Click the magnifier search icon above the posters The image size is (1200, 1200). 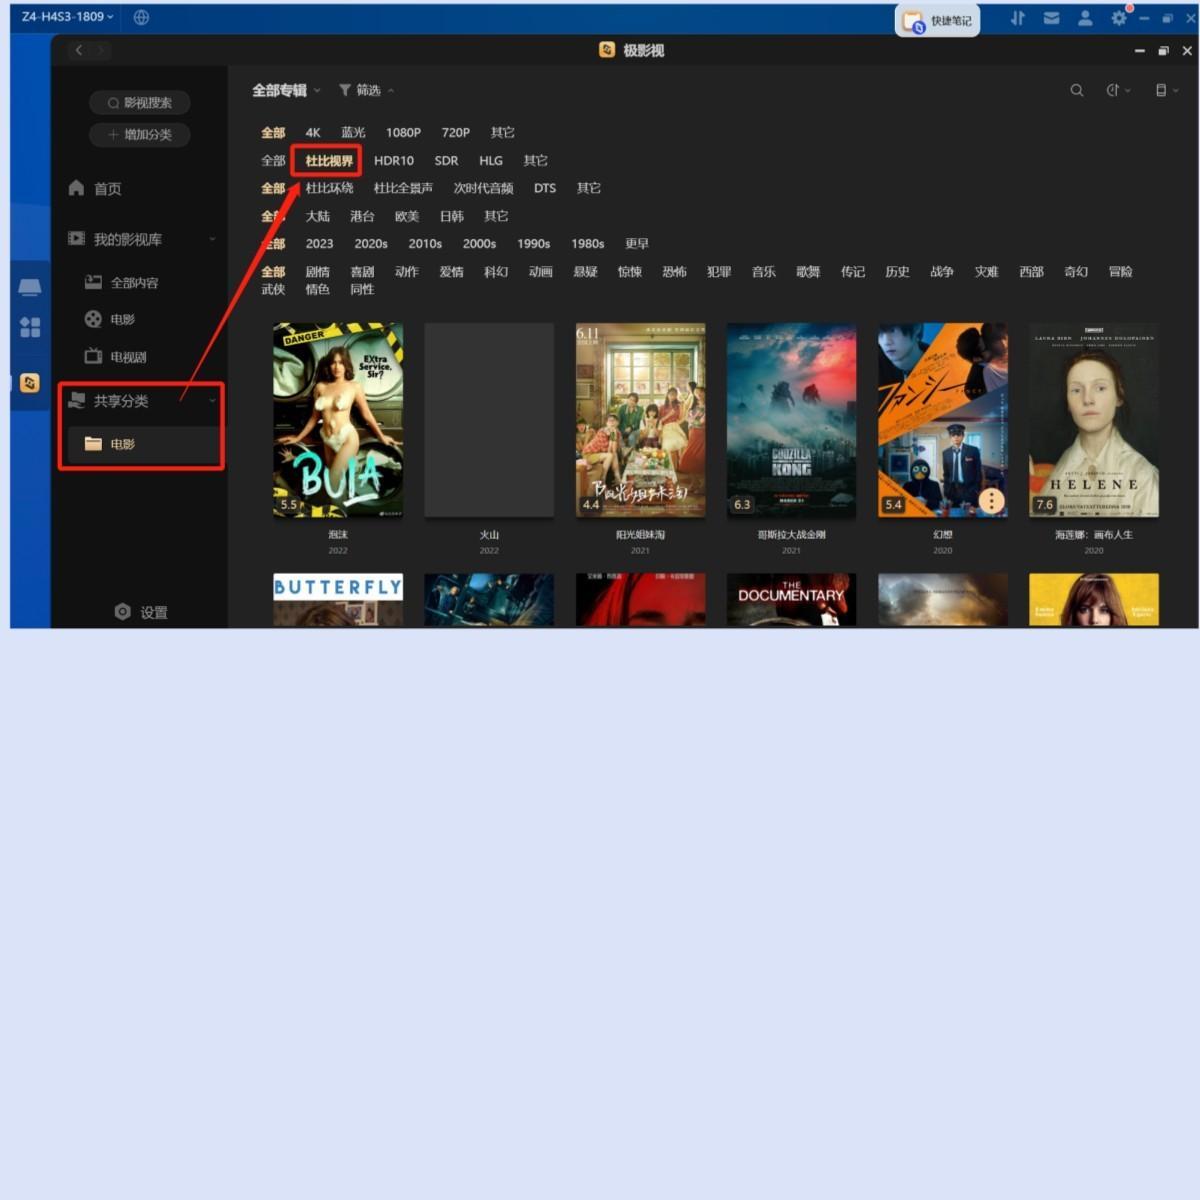pos(1077,90)
